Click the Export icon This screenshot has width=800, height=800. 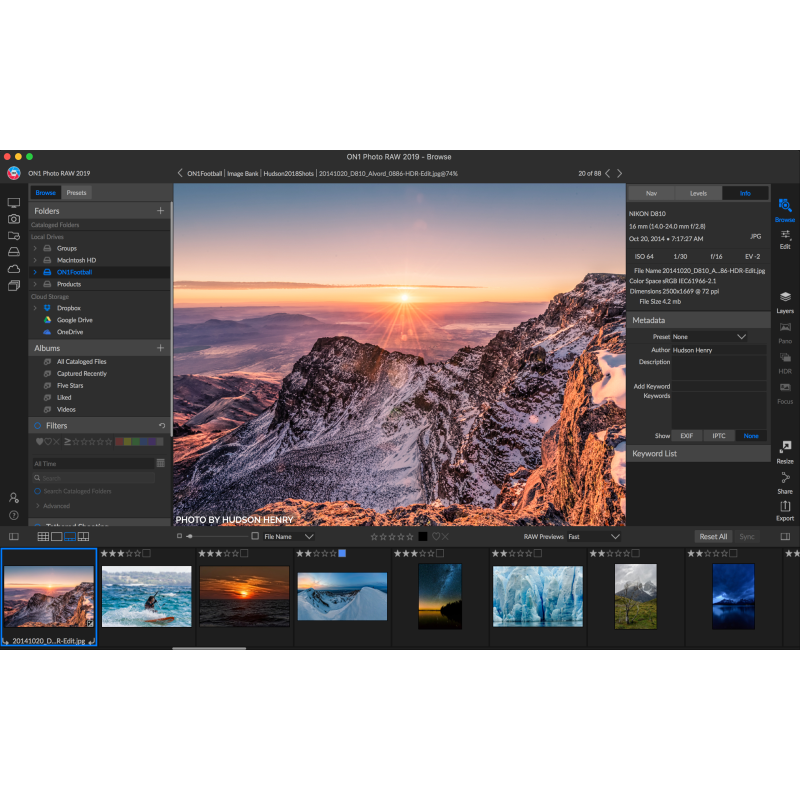(x=785, y=508)
